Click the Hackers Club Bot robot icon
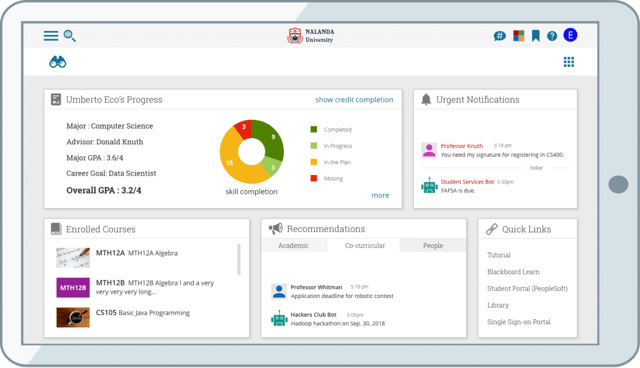 coord(279,319)
